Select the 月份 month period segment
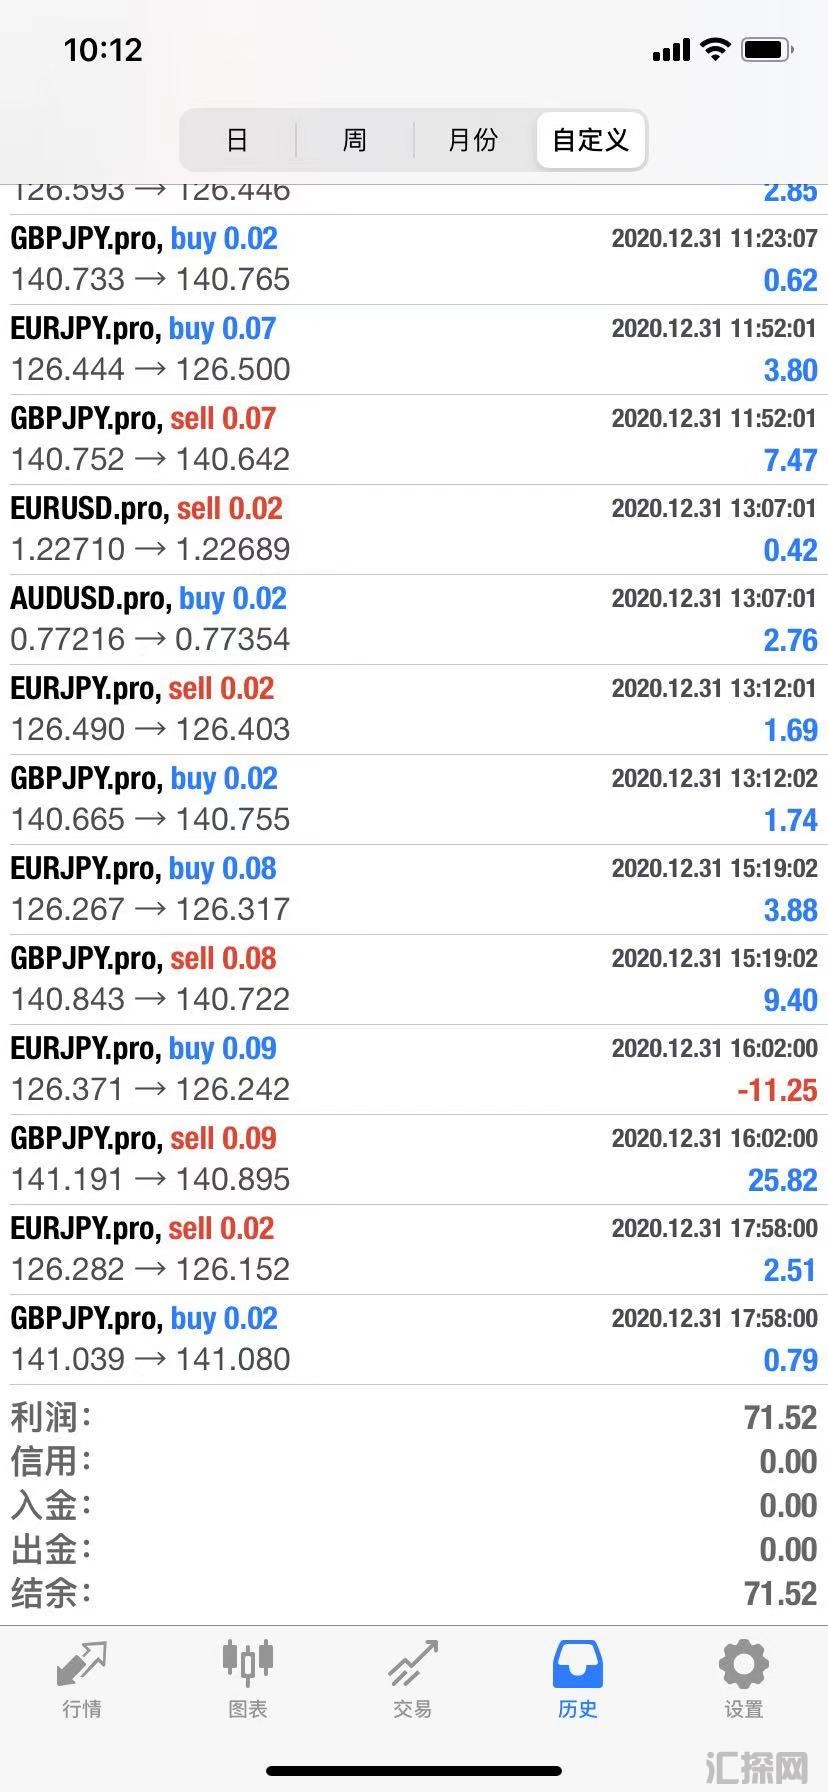 [473, 140]
